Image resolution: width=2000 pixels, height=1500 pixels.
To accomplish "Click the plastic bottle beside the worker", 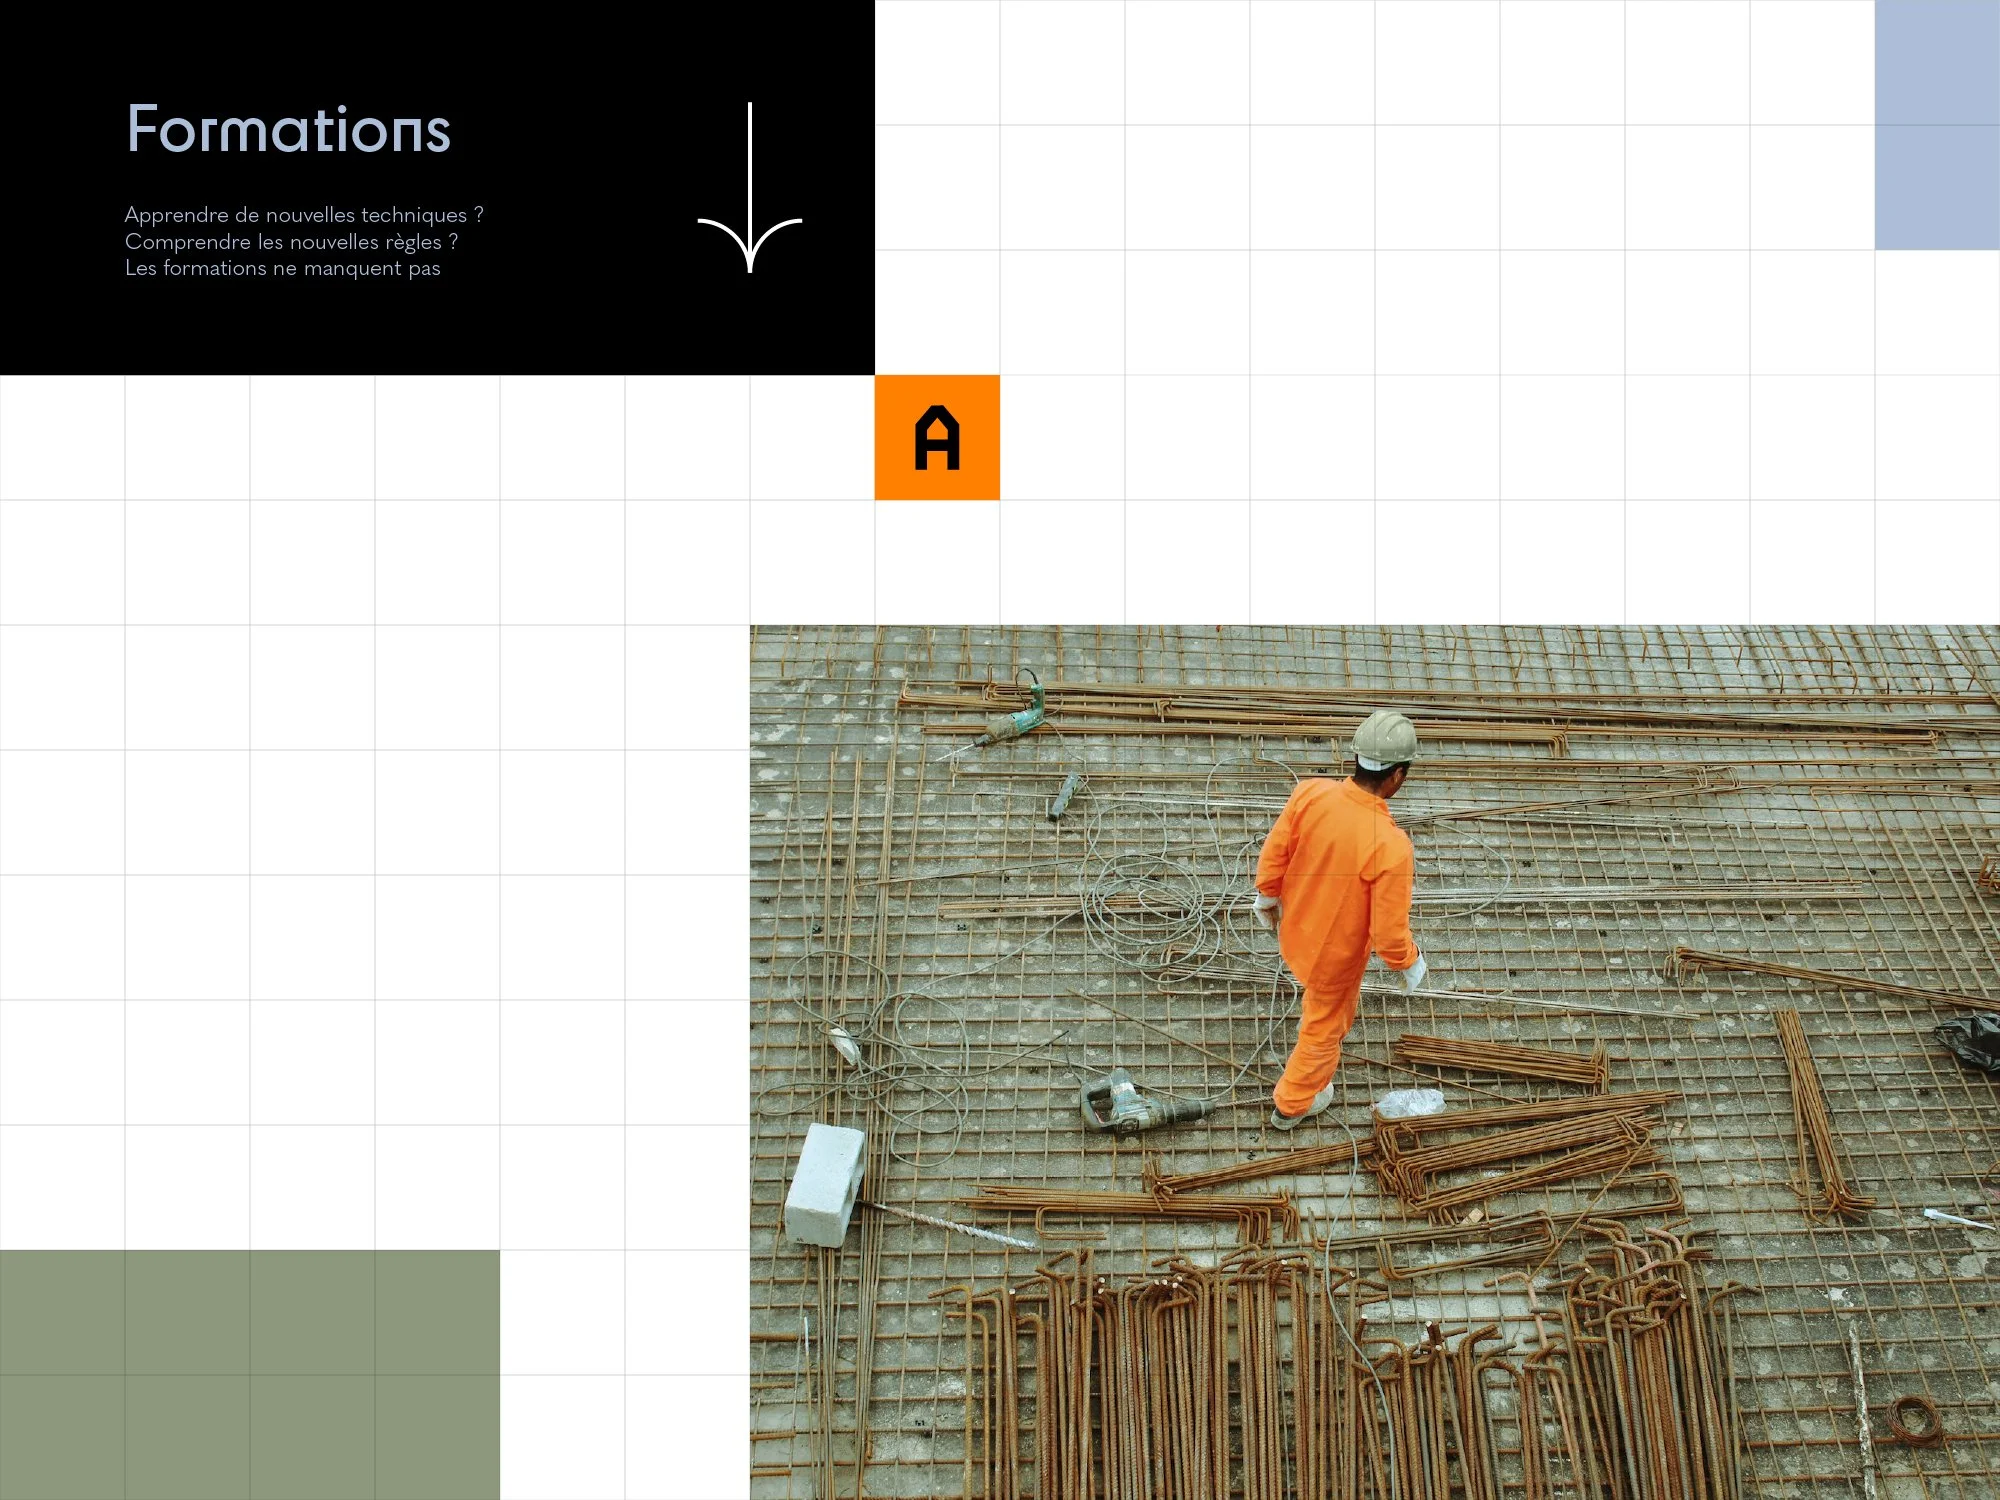I will click(1410, 1103).
